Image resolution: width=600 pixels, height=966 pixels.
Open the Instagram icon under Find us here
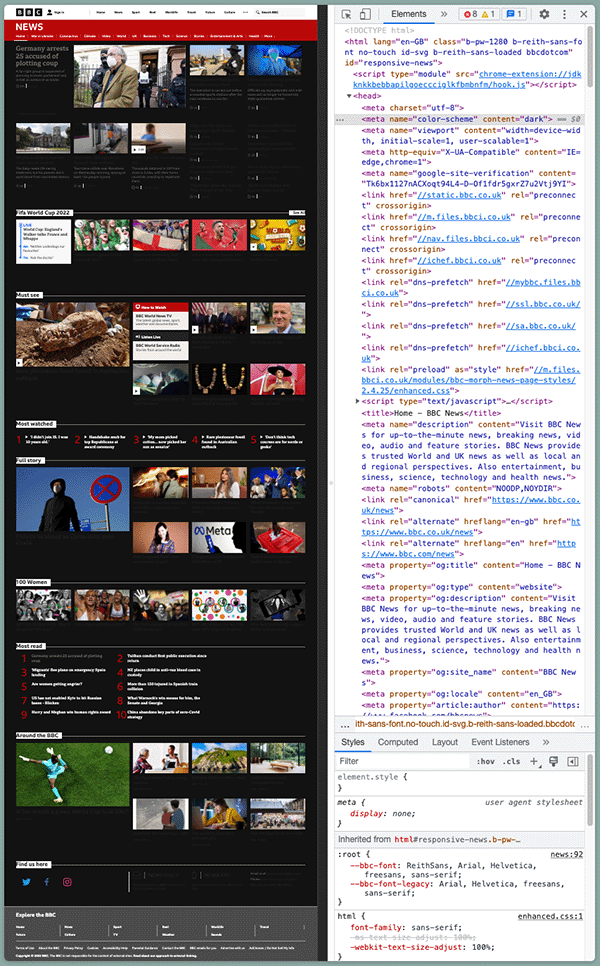click(67, 882)
